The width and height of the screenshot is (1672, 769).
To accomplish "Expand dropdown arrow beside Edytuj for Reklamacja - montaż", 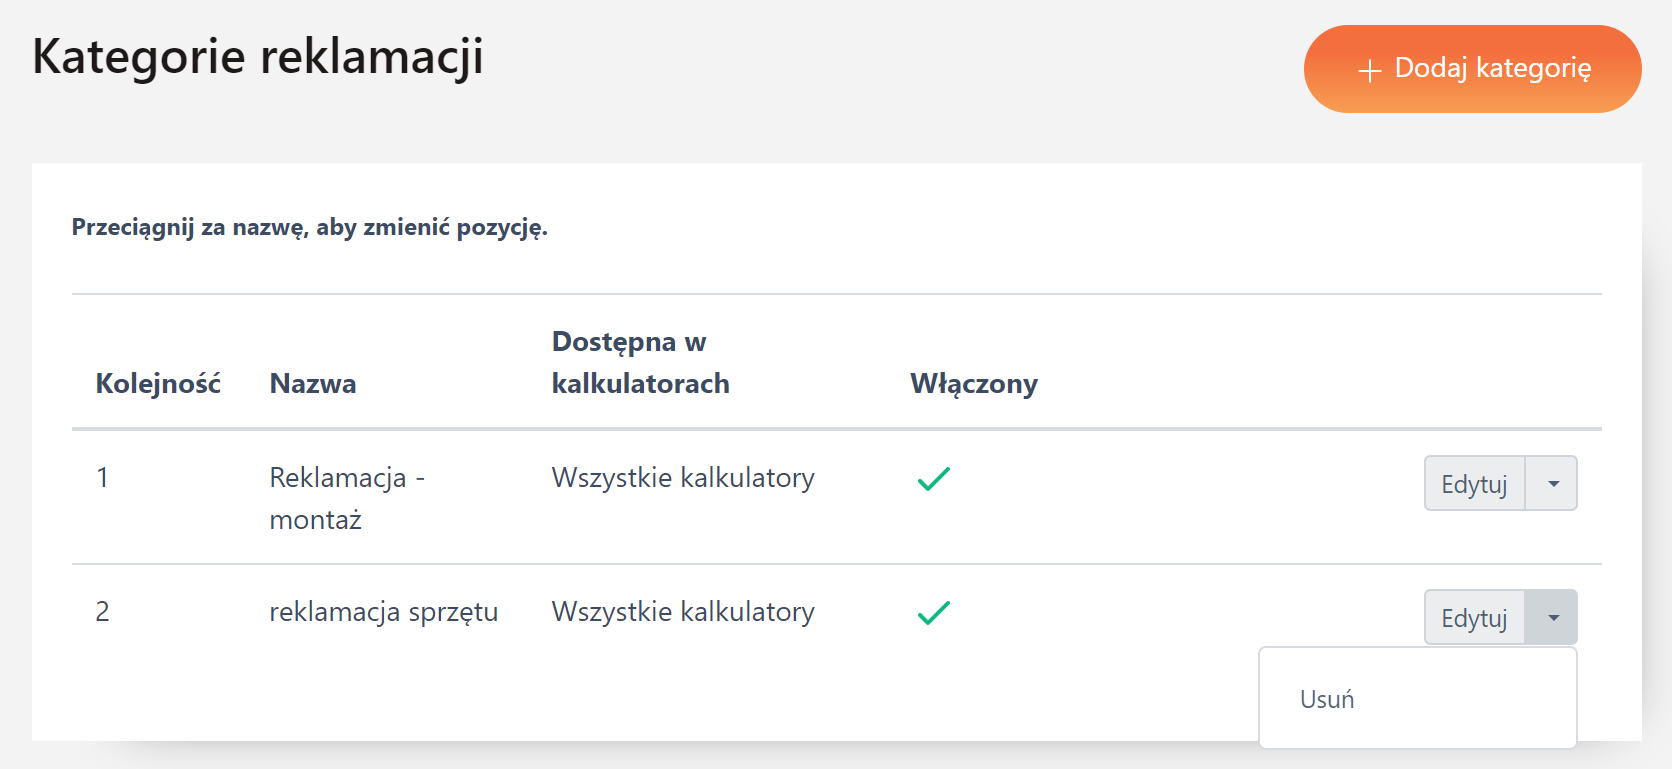I will tap(1552, 484).
